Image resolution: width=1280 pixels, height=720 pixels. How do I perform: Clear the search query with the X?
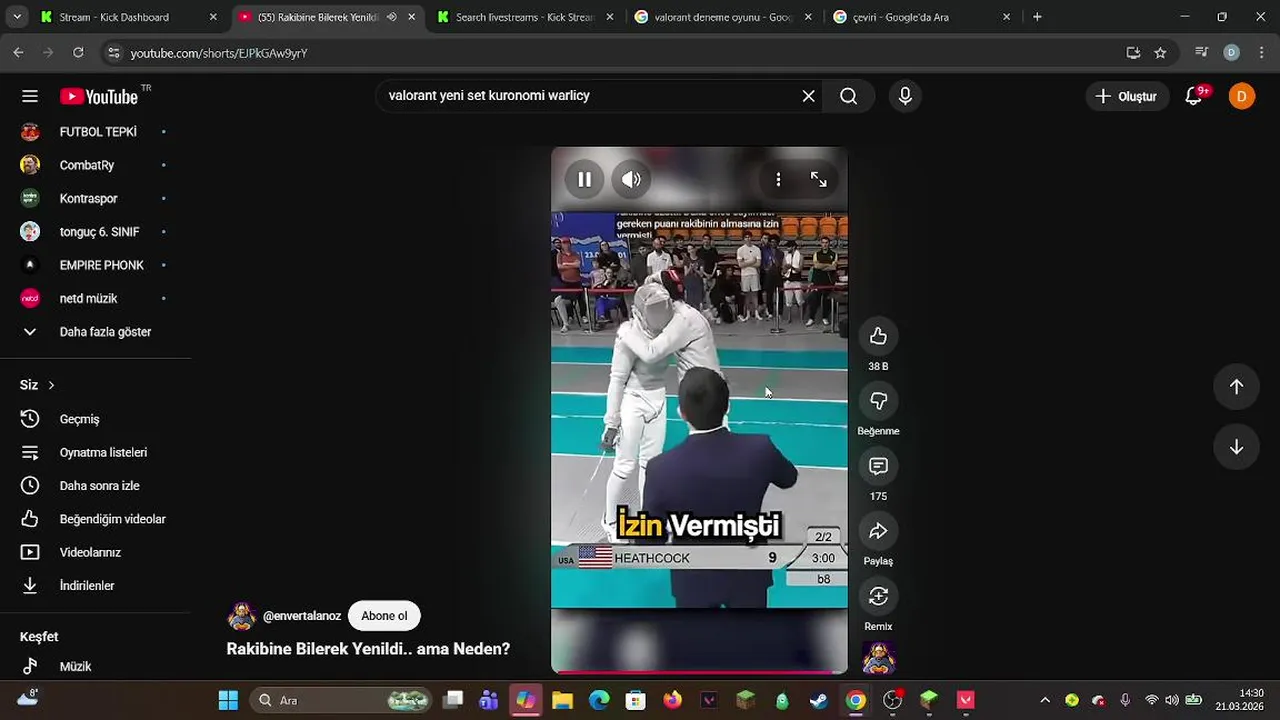click(x=808, y=96)
